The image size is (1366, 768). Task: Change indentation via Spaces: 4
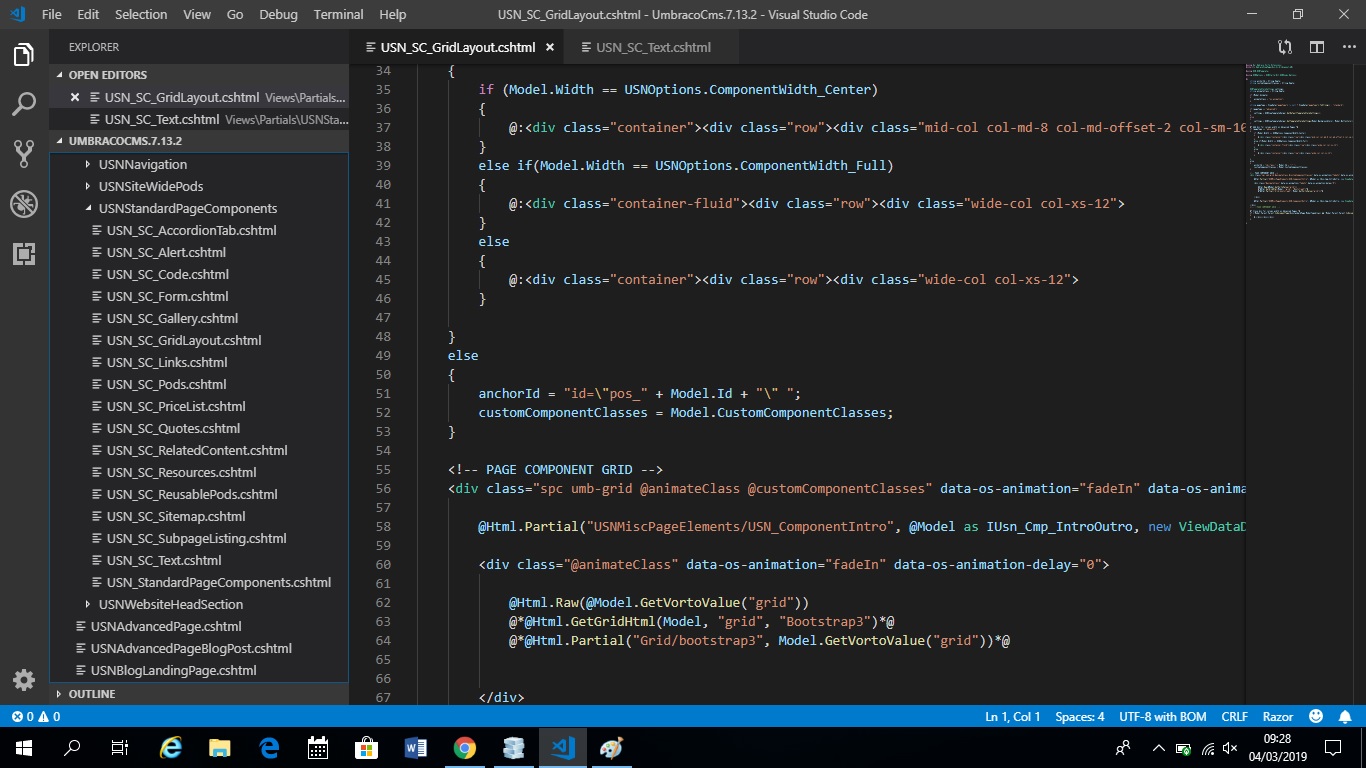1080,717
